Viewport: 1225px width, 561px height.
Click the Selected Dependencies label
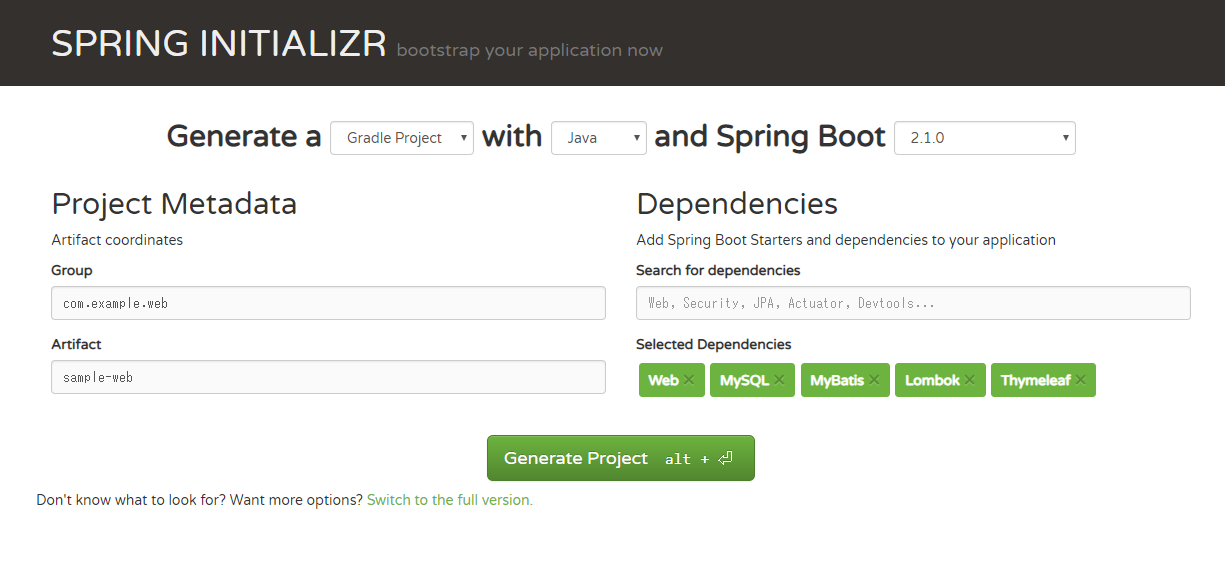pos(714,344)
